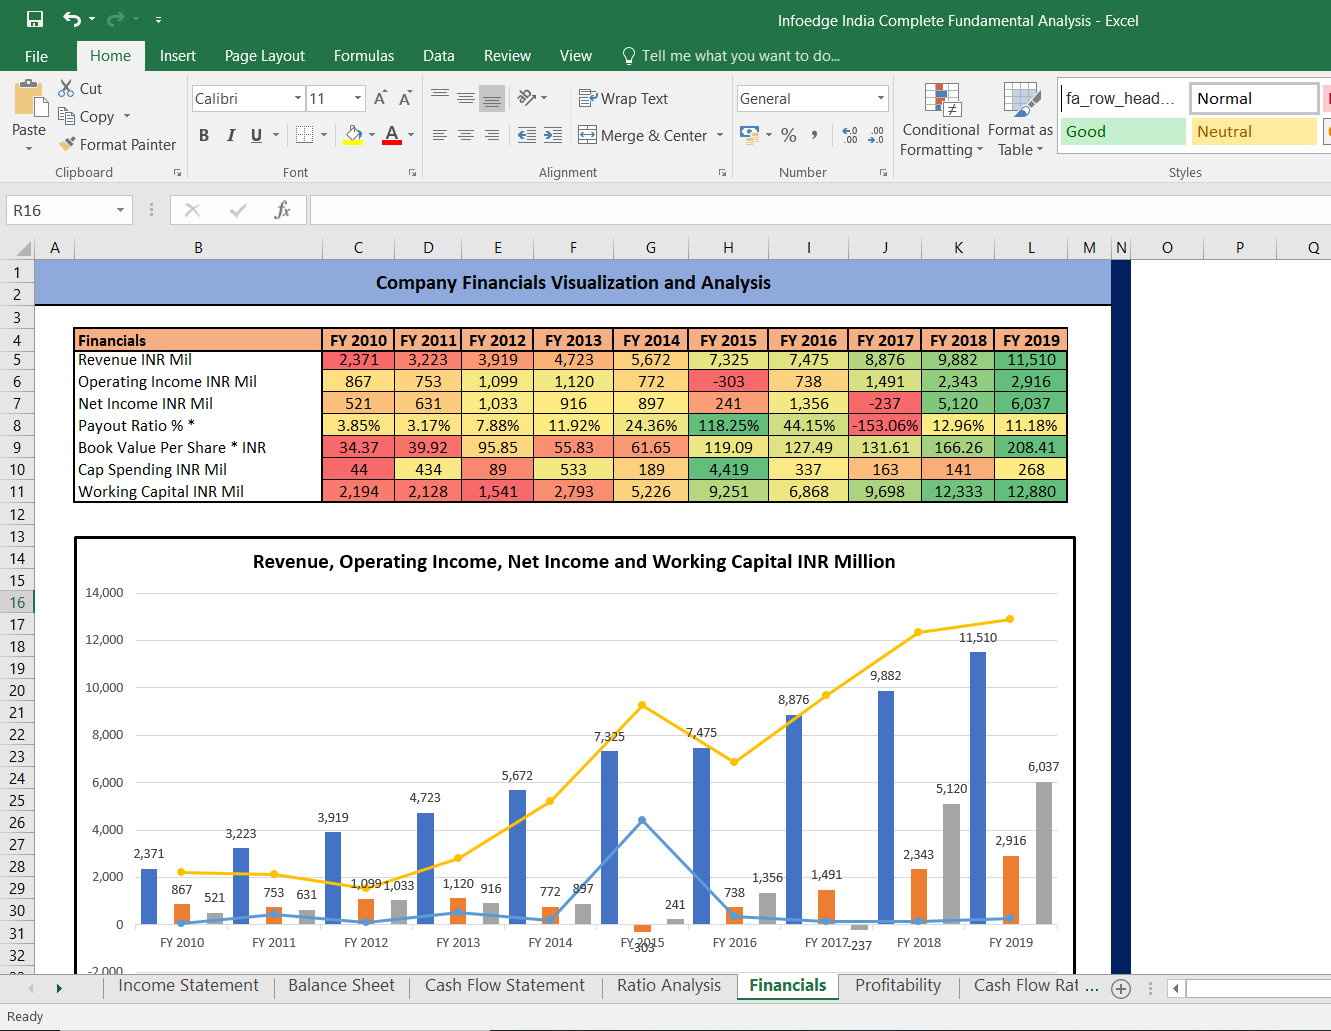Click the Paste clipboard icon

click(29, 100)
